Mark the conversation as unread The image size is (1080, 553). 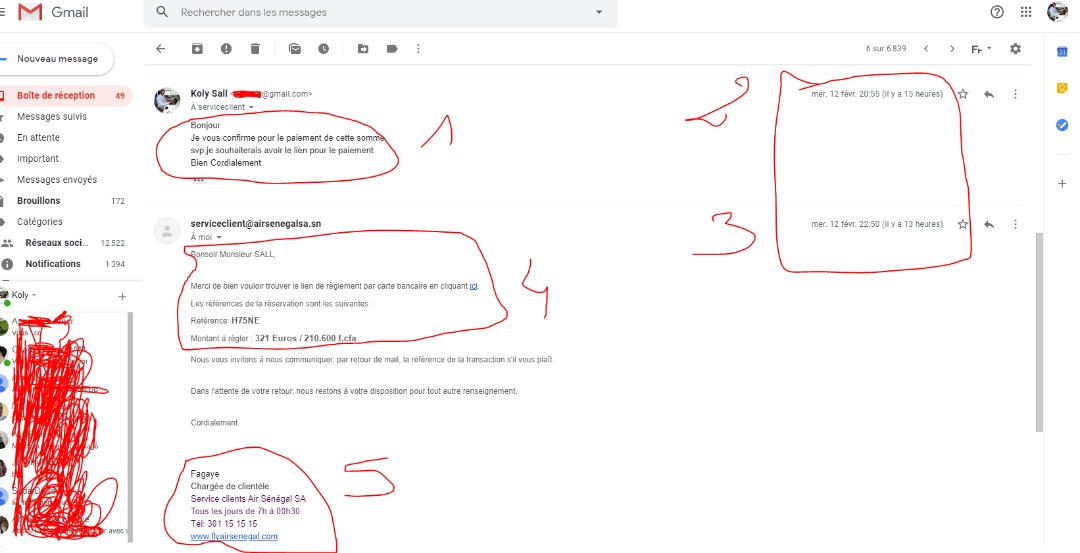(295, 48)
